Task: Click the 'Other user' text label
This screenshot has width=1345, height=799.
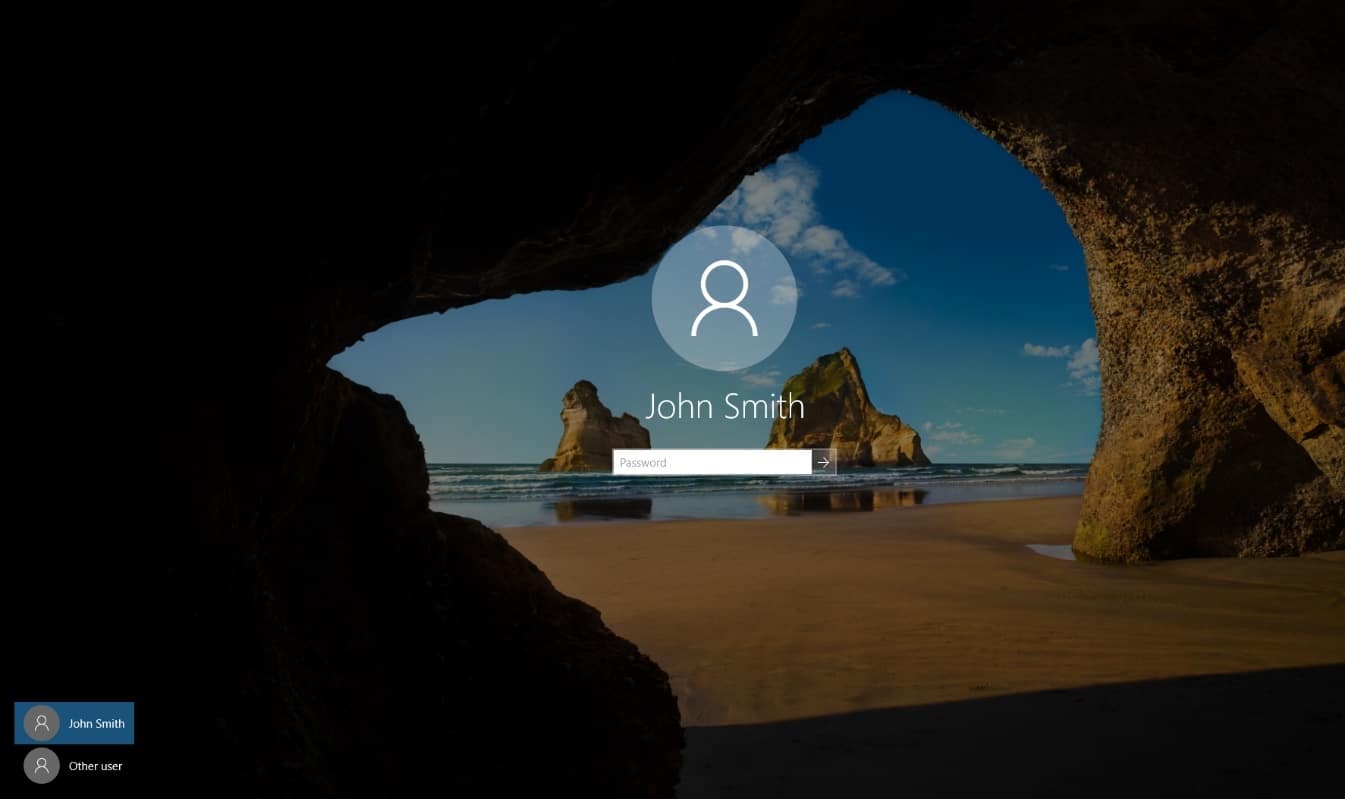Action: coord(96,766)
